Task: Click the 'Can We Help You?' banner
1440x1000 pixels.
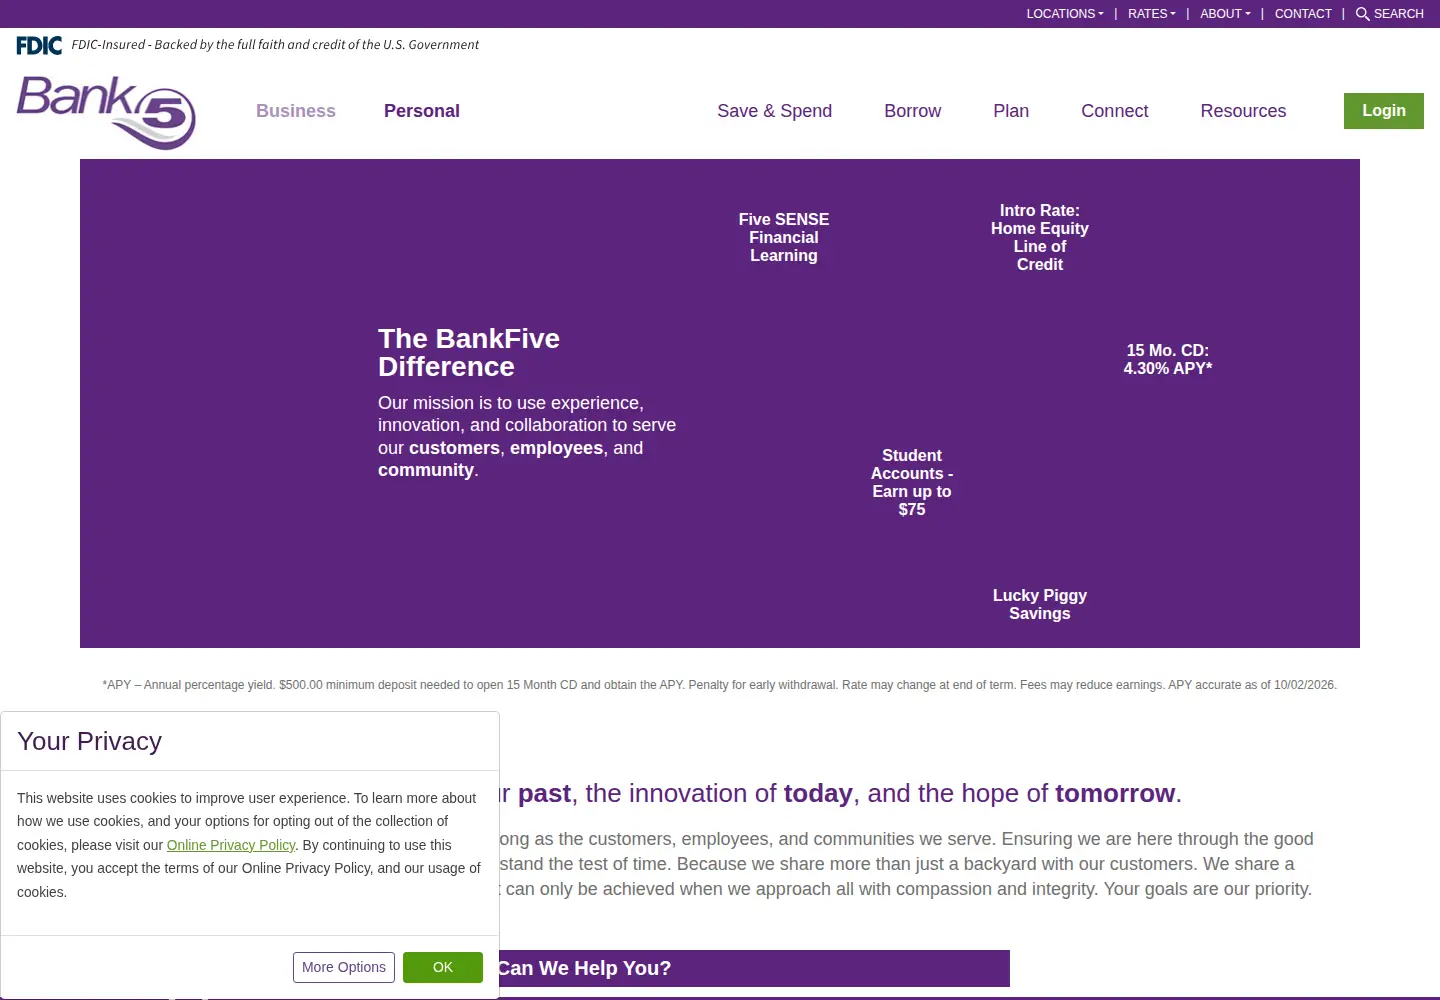Action: pyautogui.click(x=755, y=968)
